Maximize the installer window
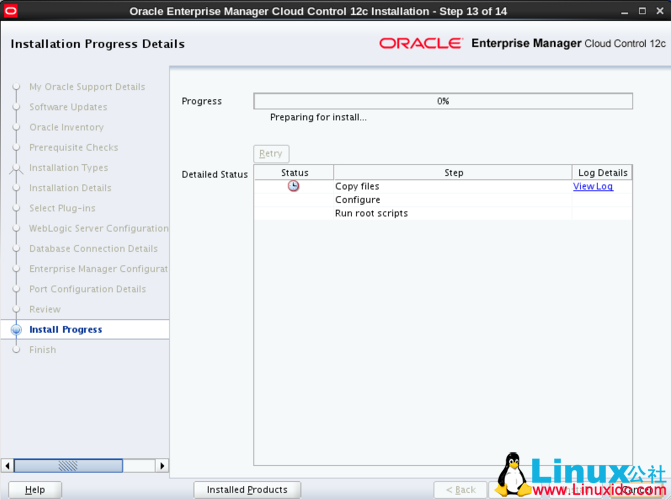Viewport: 671px width, 500px height. click(x=642, y=11)
